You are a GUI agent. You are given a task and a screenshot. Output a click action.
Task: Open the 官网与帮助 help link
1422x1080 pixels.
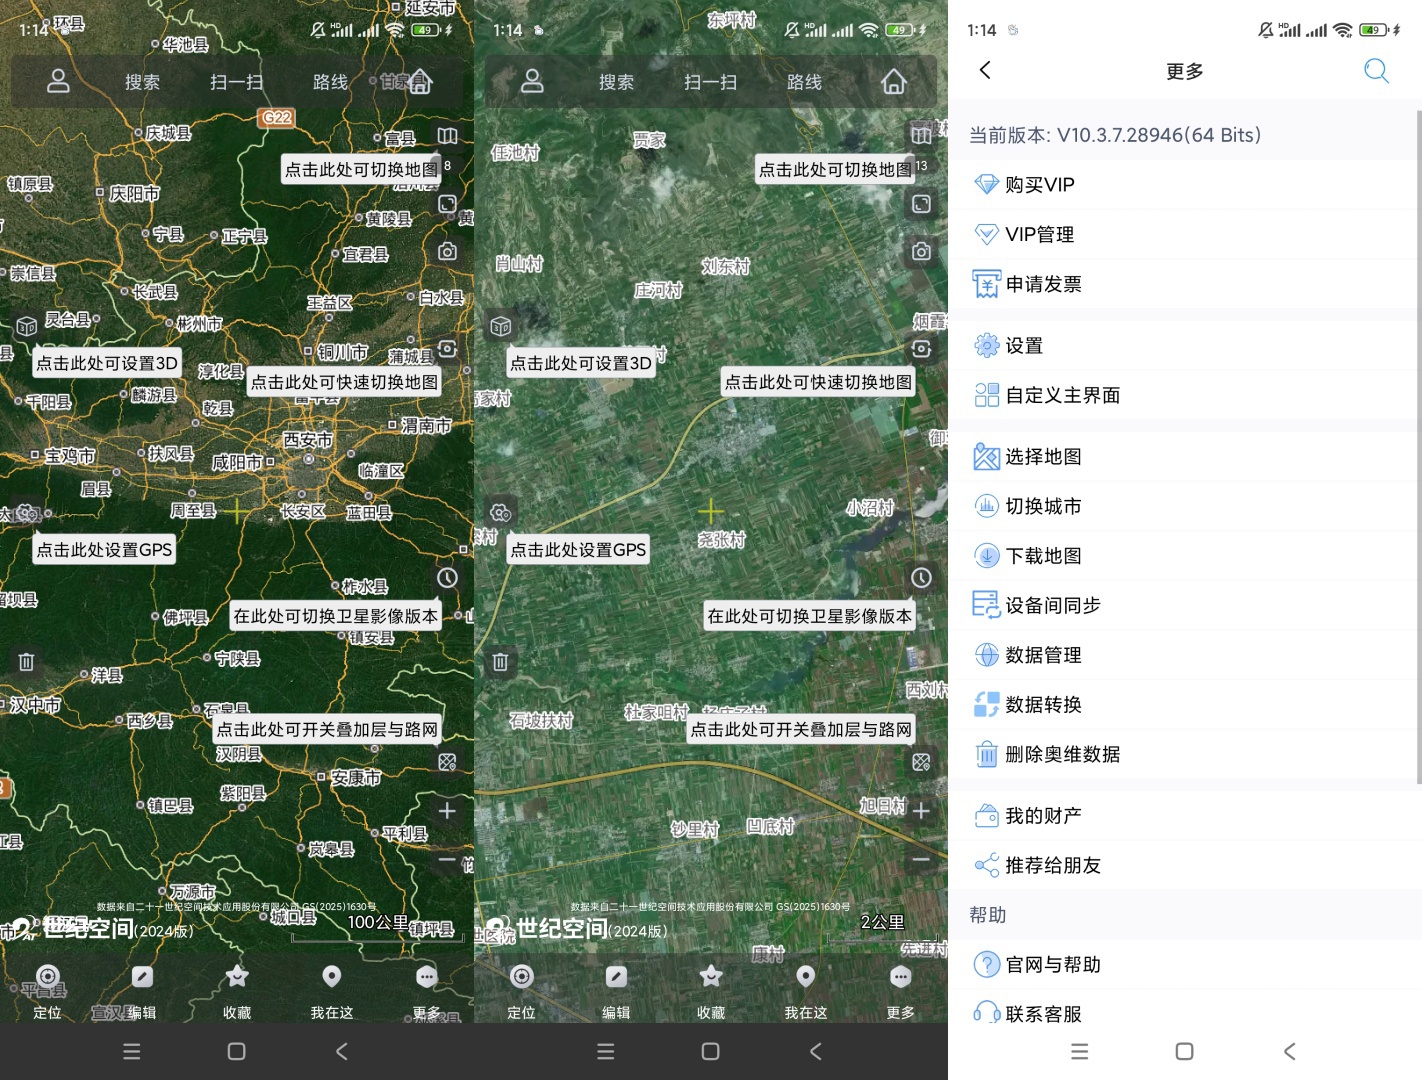1050,964
